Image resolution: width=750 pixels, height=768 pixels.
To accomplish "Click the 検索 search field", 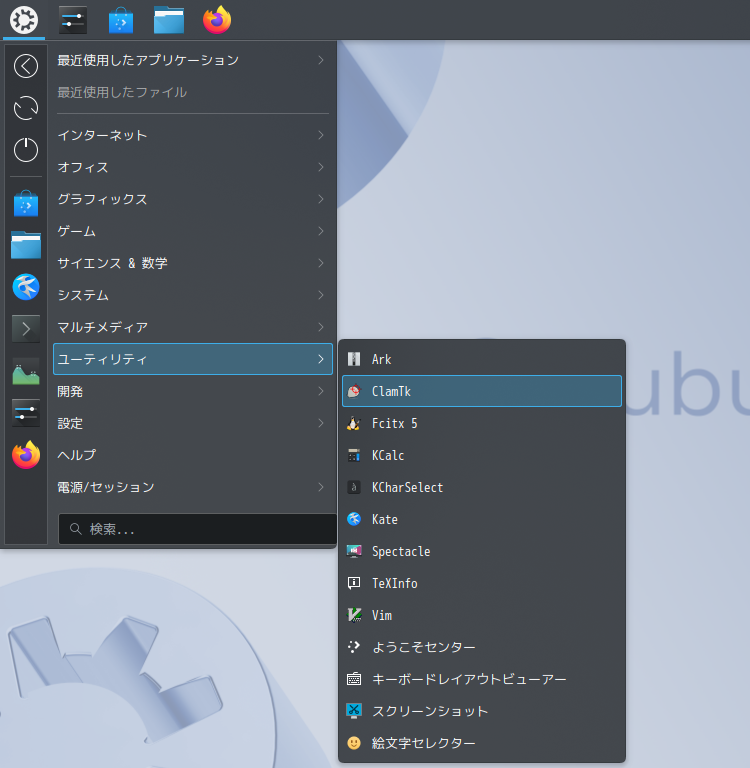I will coord(197,529).
